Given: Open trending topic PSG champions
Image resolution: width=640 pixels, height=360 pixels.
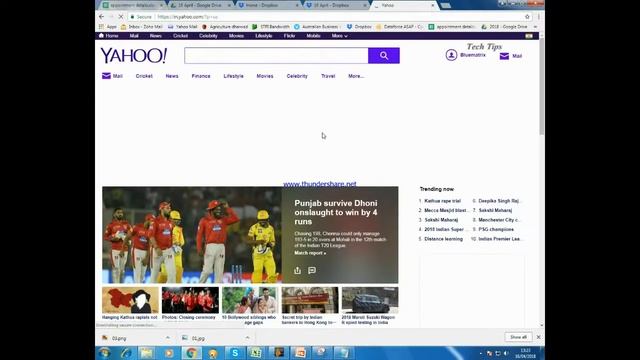Looking at the screenshot, I should pyautogui.click(x=496, y=229).
